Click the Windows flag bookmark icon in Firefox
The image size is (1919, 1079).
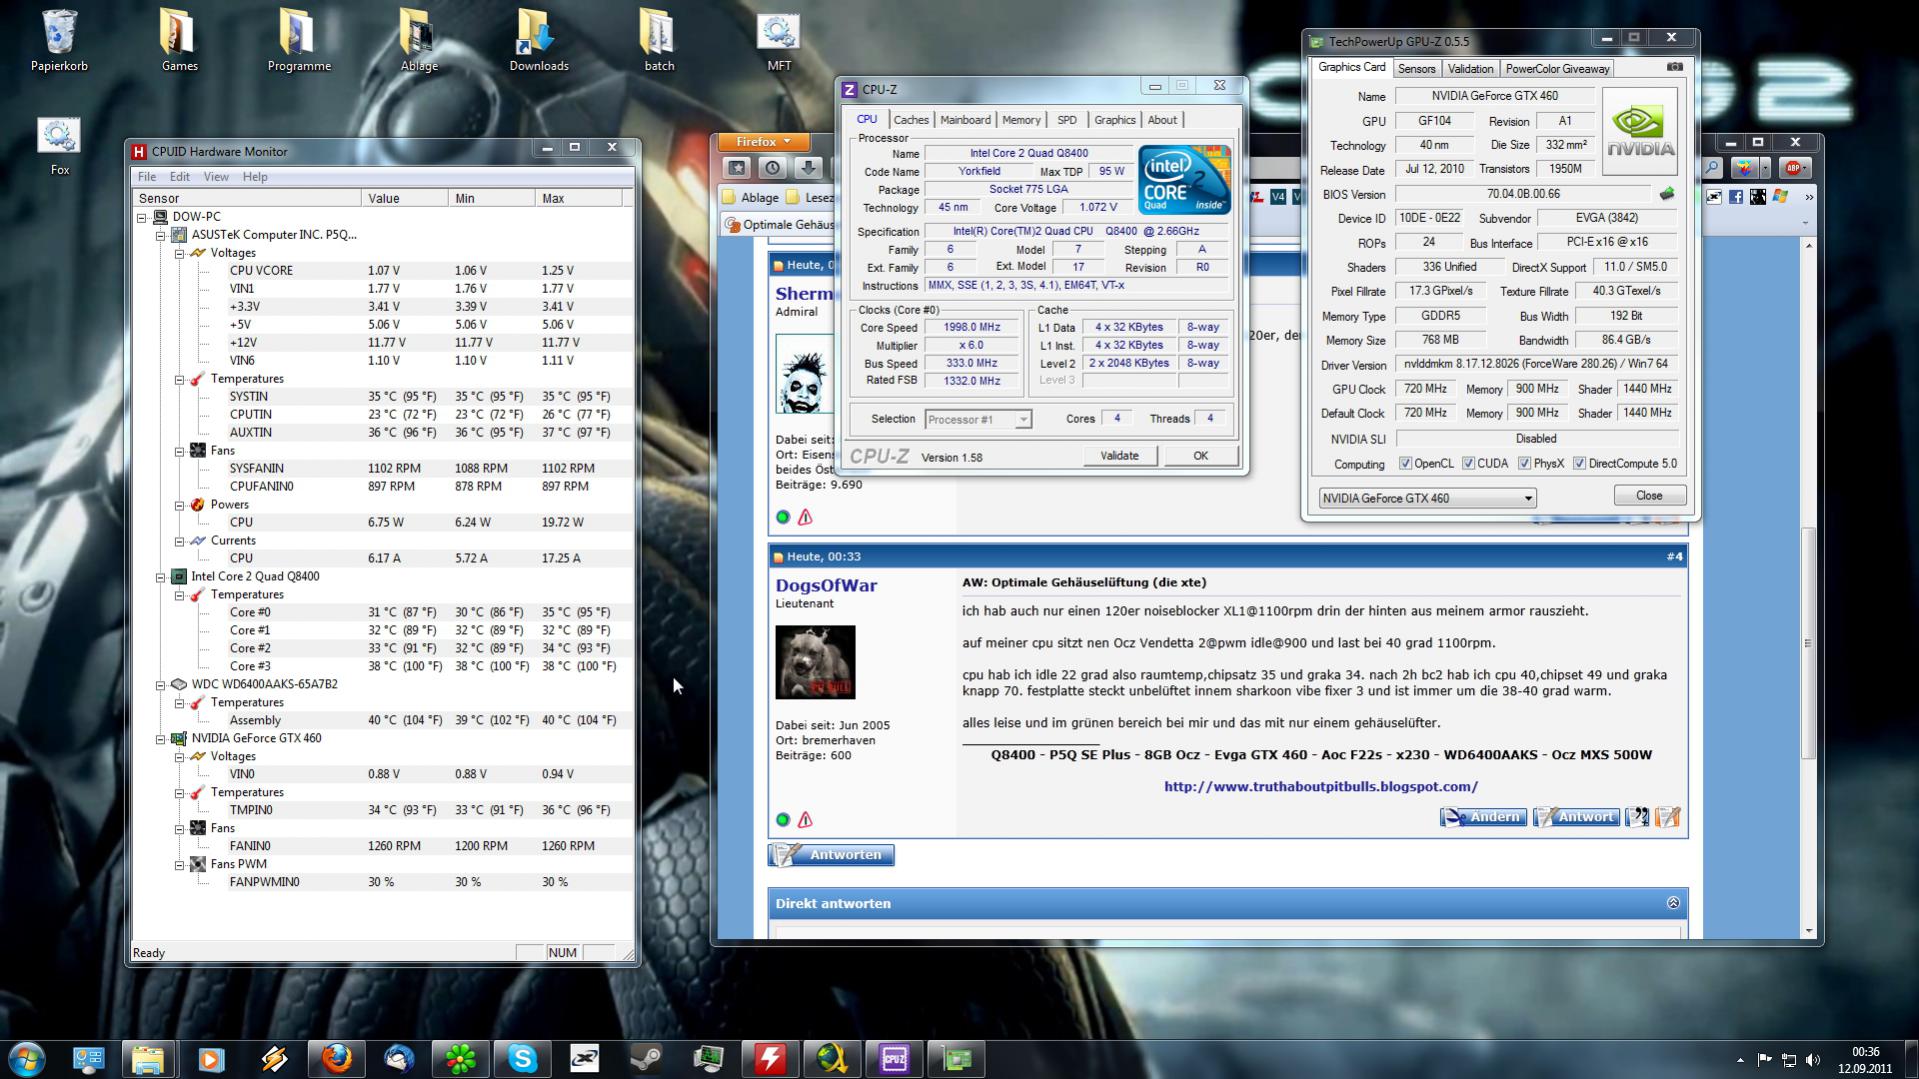(1780, 197)
